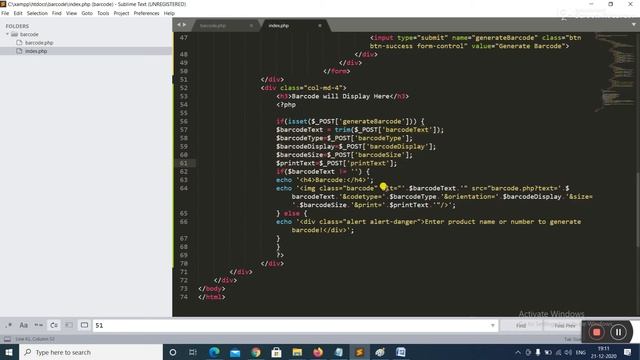Open Cortana from the taskbar

(173, 352)
